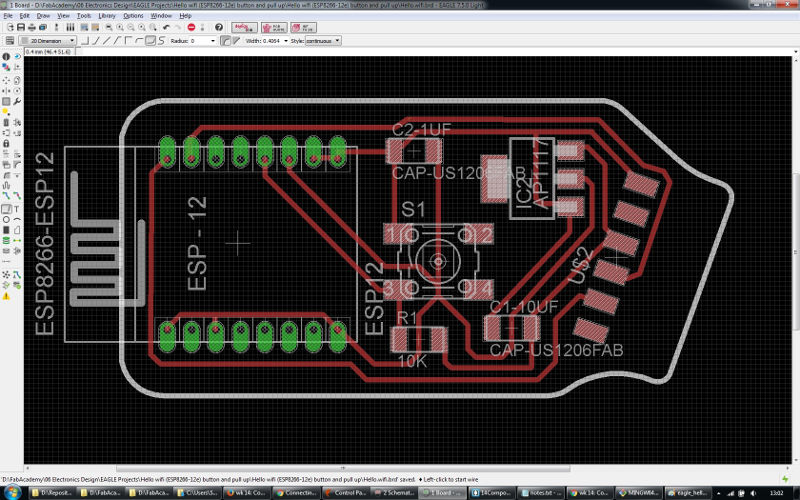This screenshot has height=500, width=800.
Task: Open the Style dropdown set to continuous
Action: [323, 41]
